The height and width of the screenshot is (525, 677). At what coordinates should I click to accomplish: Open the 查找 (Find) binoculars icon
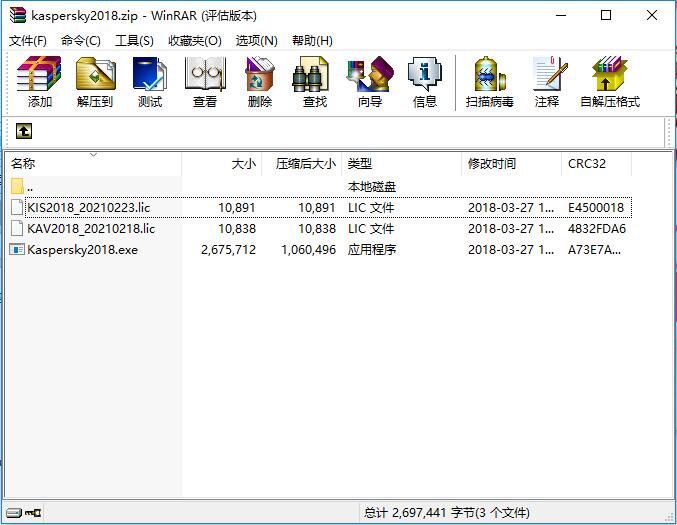click(x=314, y=82)
